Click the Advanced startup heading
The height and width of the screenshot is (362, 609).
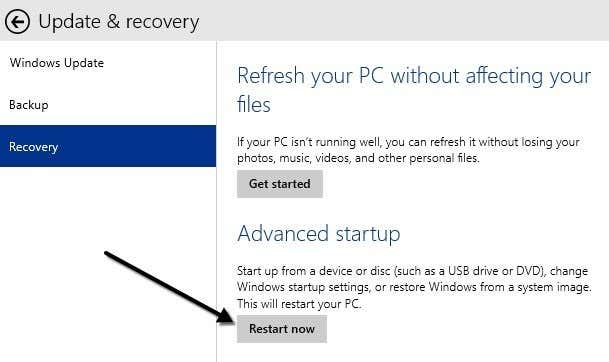[318, 234]
